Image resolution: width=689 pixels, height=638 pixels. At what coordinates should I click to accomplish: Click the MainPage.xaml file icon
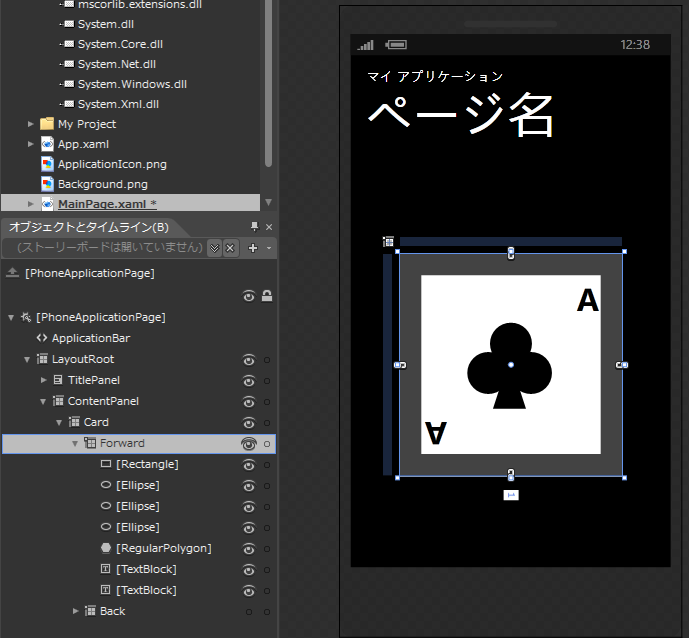(x=47, y=203)
